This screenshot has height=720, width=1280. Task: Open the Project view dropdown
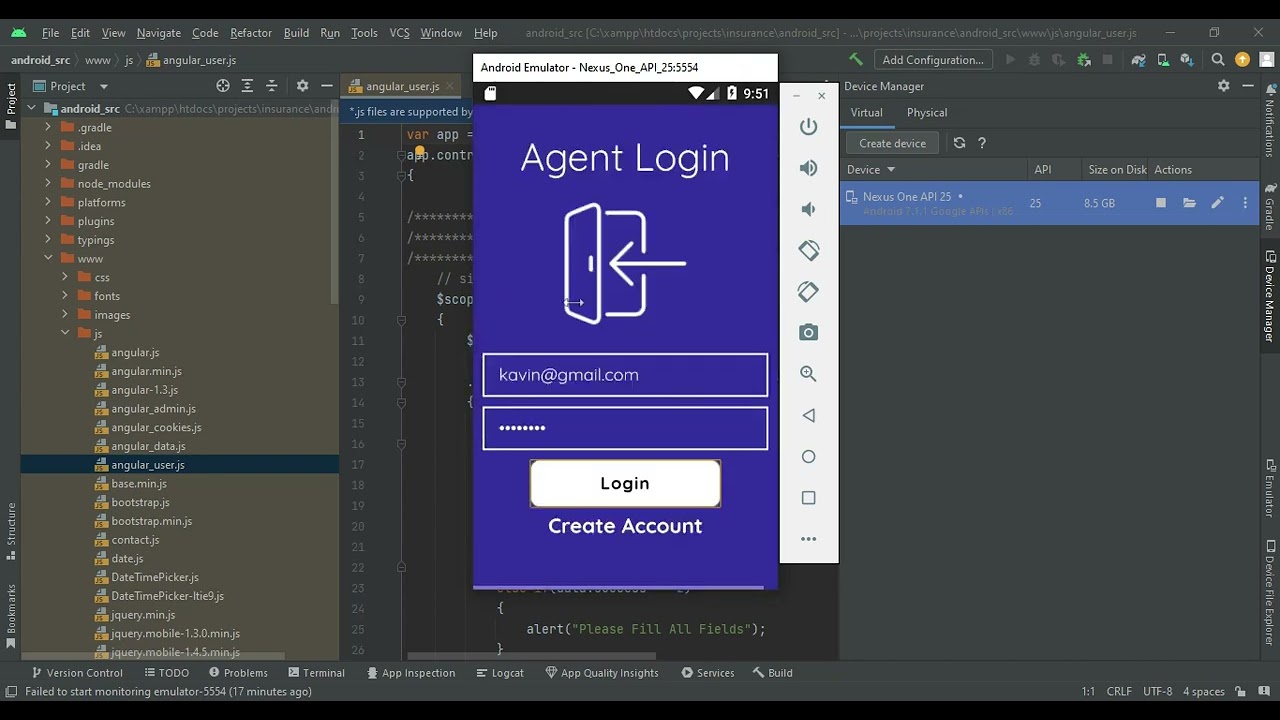coord(70,86)
